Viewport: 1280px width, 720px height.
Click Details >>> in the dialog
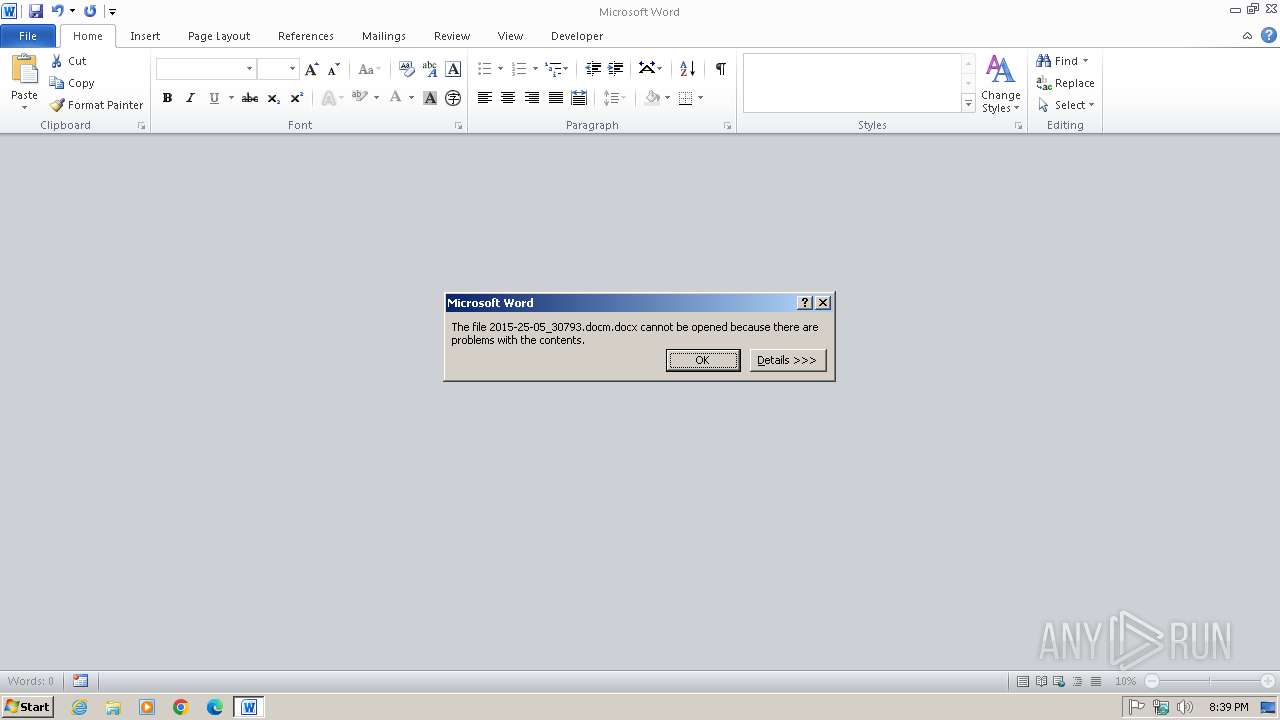point(787,360)
